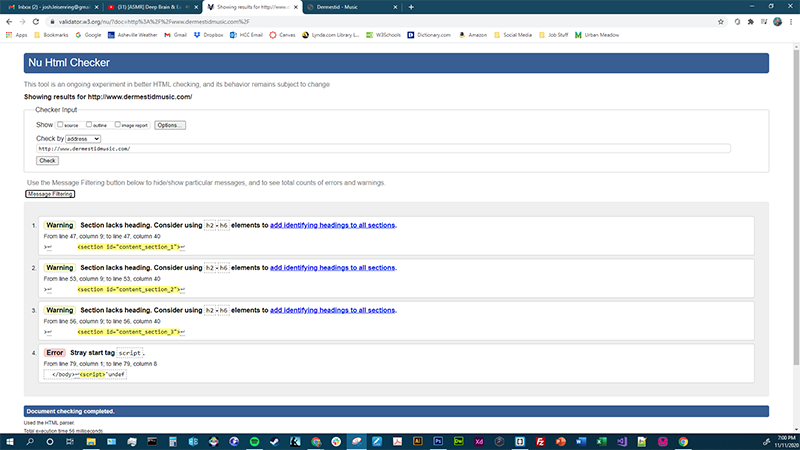800x450 pixels.
Task: Enable the image report checkbox
Action: pyautogui.click(x=117, y=124)
